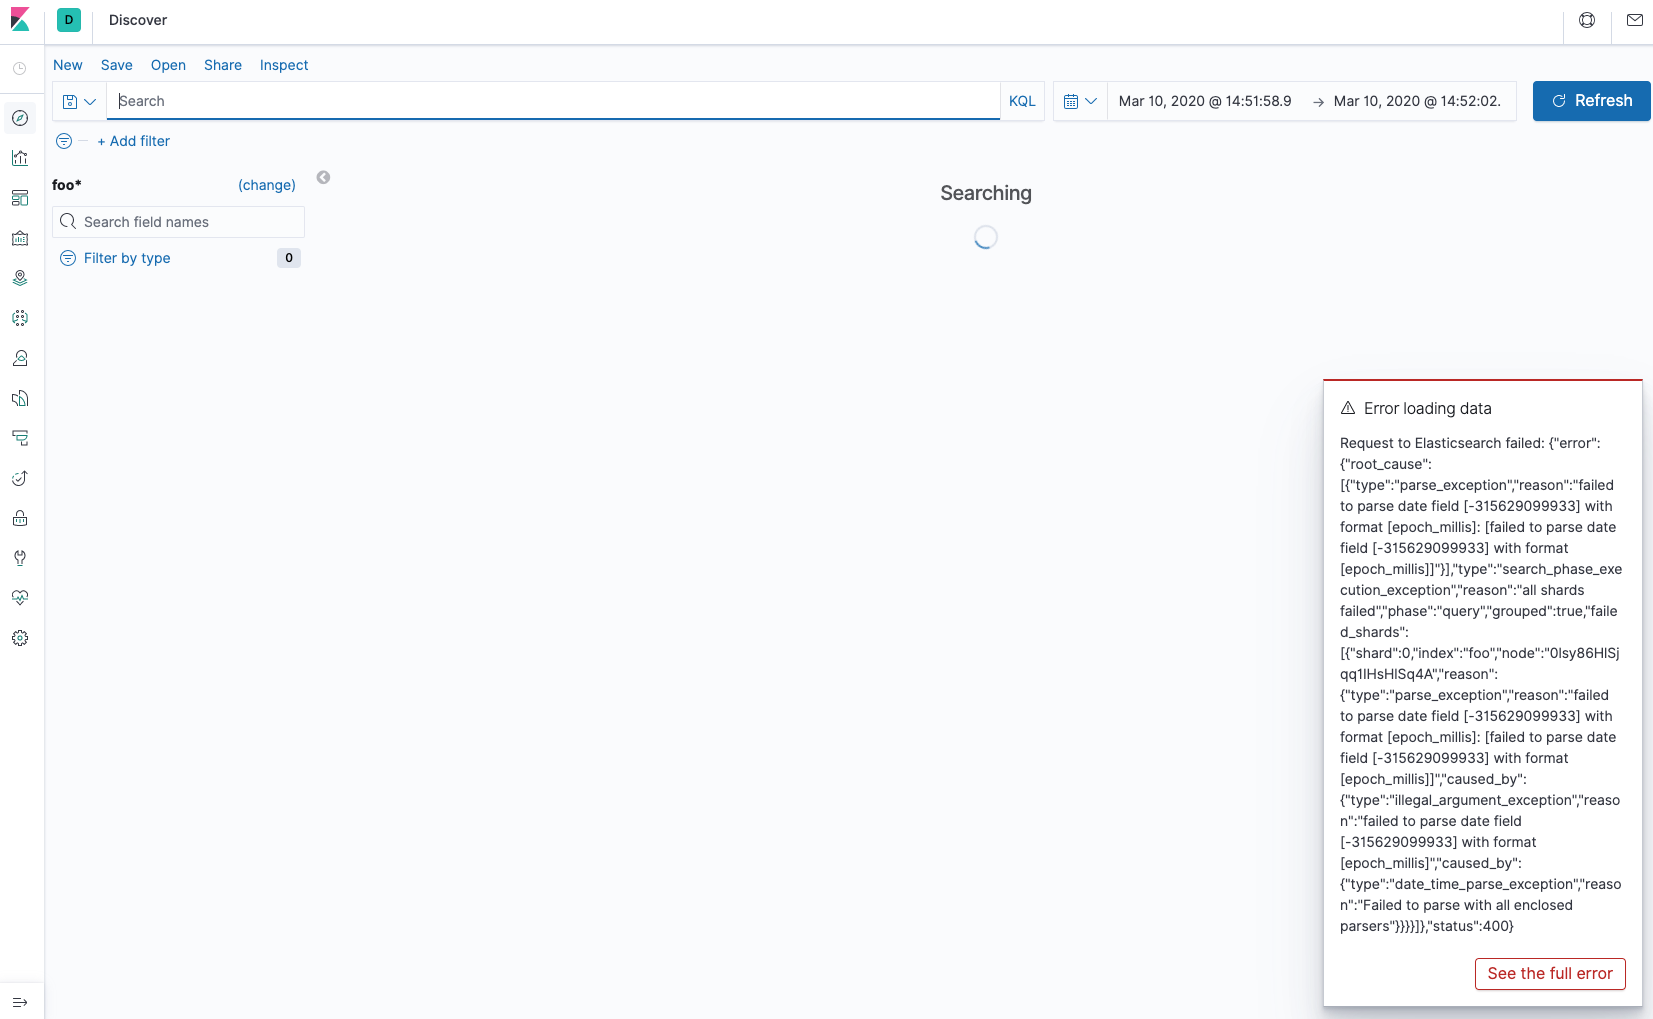Open the Visualize app from the sidebar

pos(20,157)
